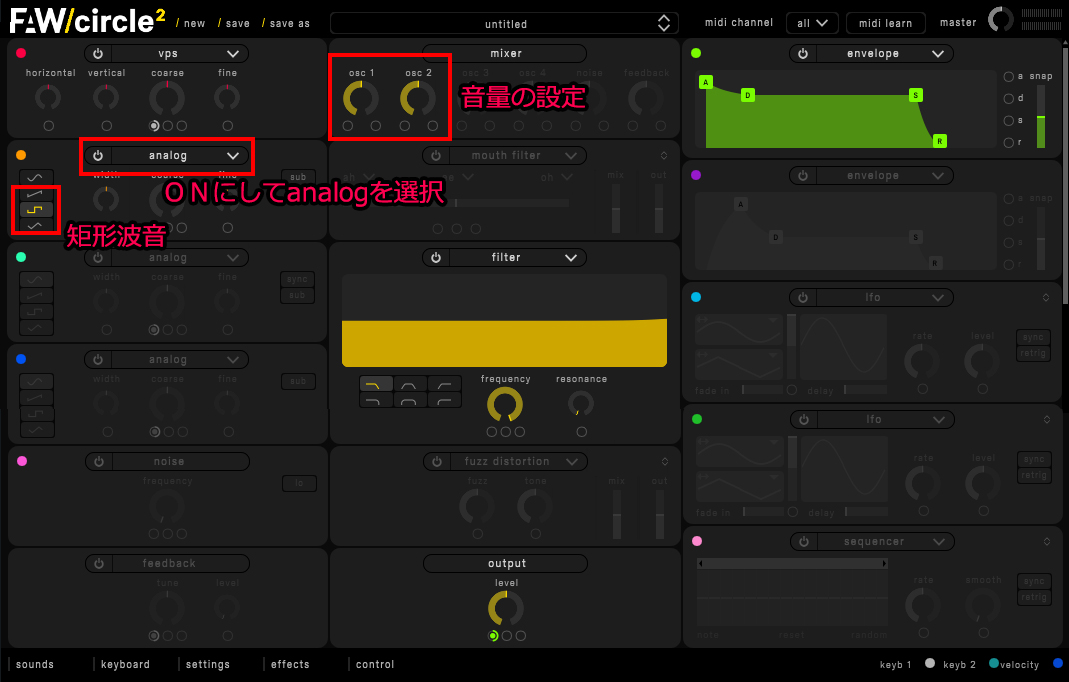Viewport: 1069px width, 682px height.
Task: Click the blue modulation source dot on oscillator 4
Action: (x=21, y=359)
